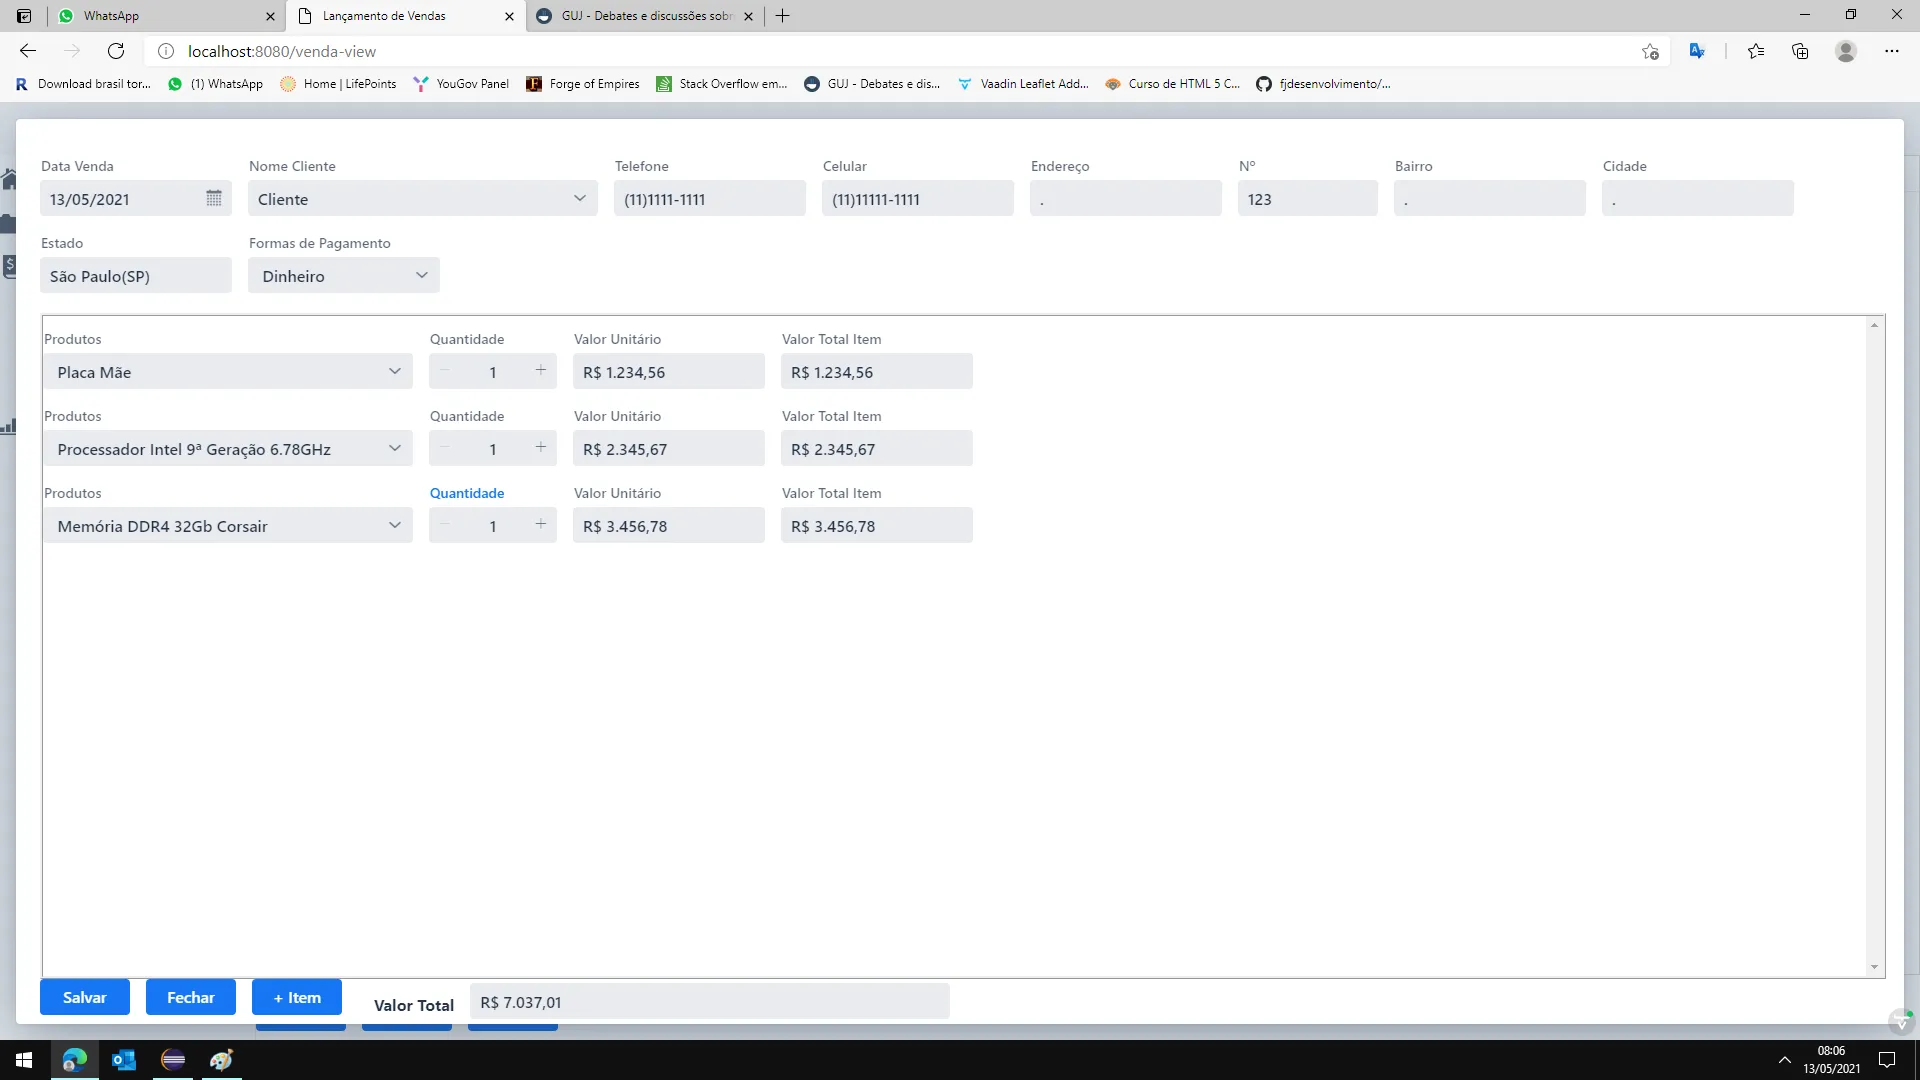
Task: Click the Telefone input field
Action: coord(710,198)
